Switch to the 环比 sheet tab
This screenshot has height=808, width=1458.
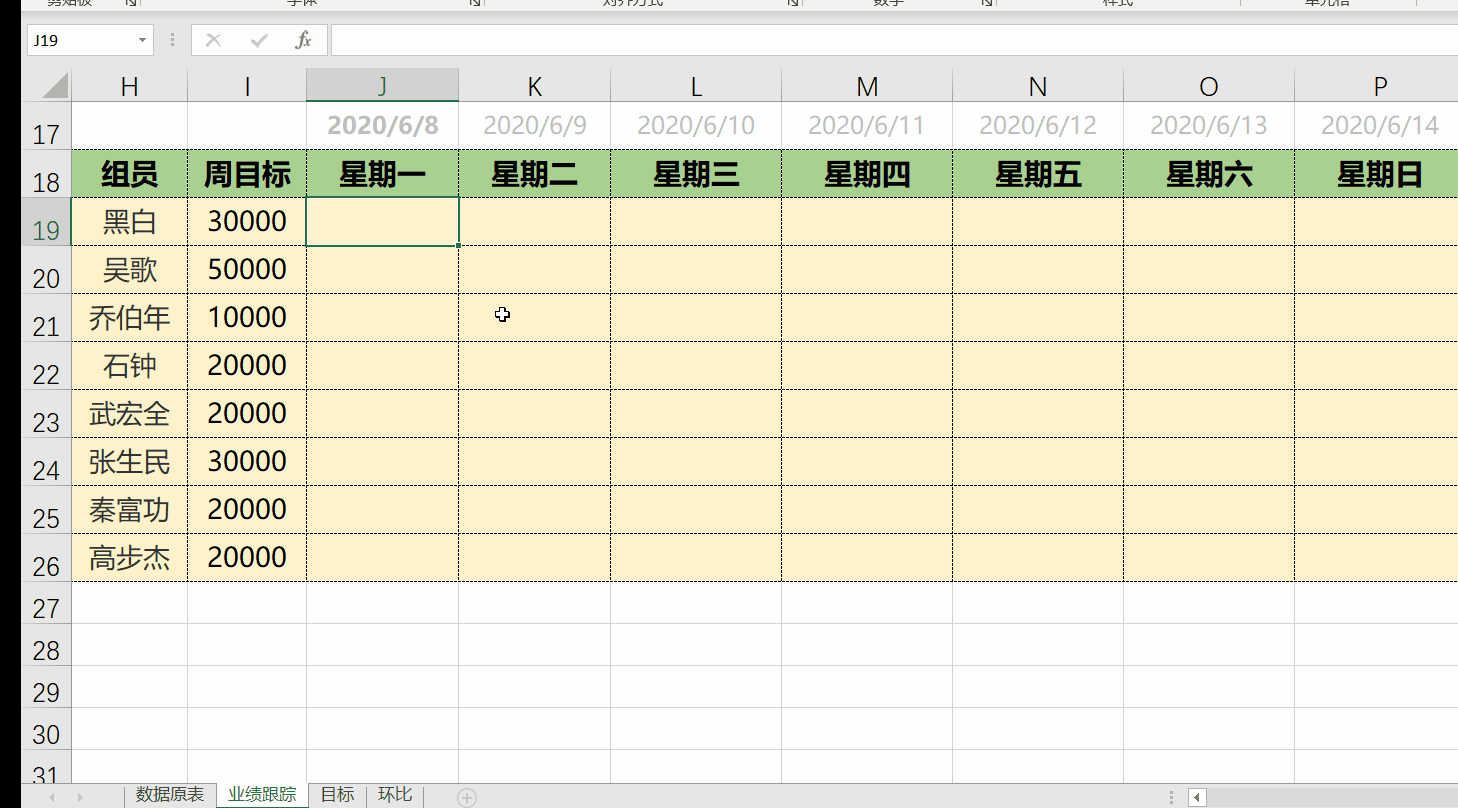coord(395,795)
